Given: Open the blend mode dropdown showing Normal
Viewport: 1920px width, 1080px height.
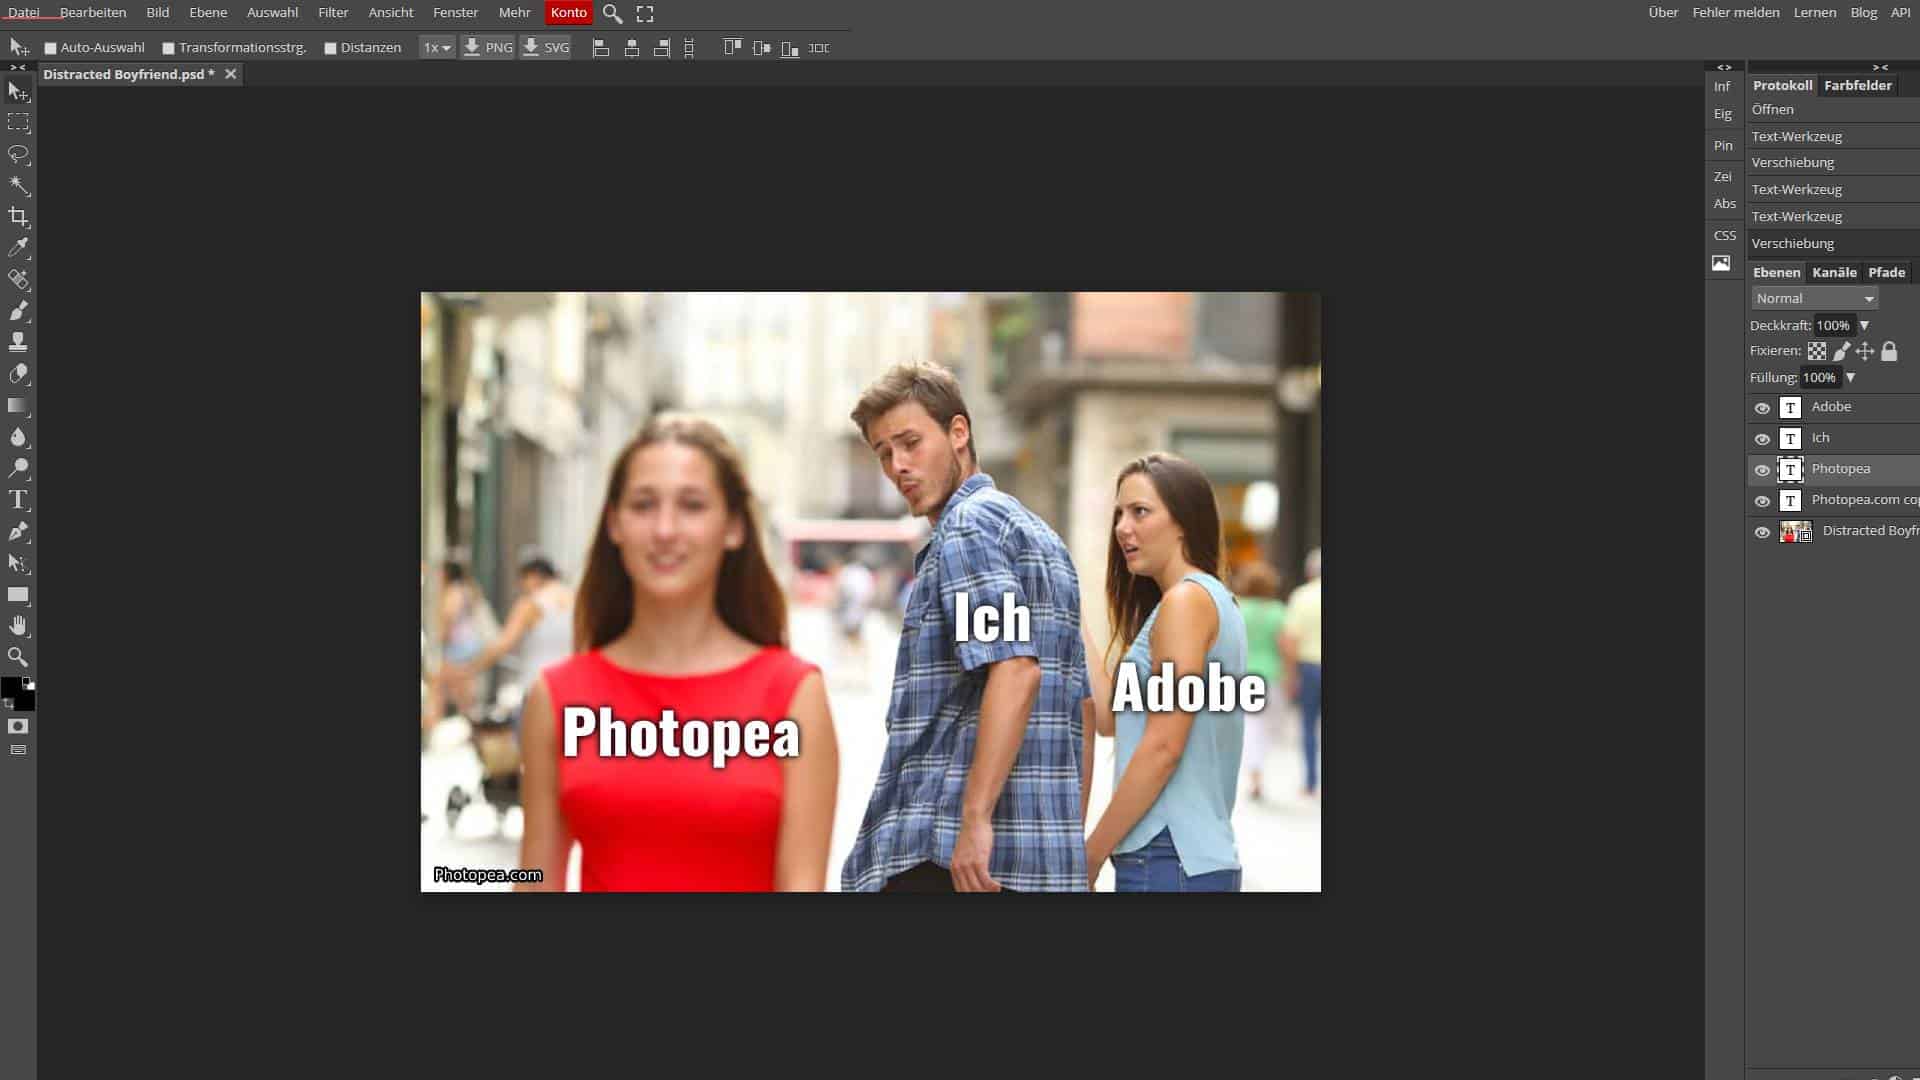Looking at the screenshot, I should [x=1813, y=297].
